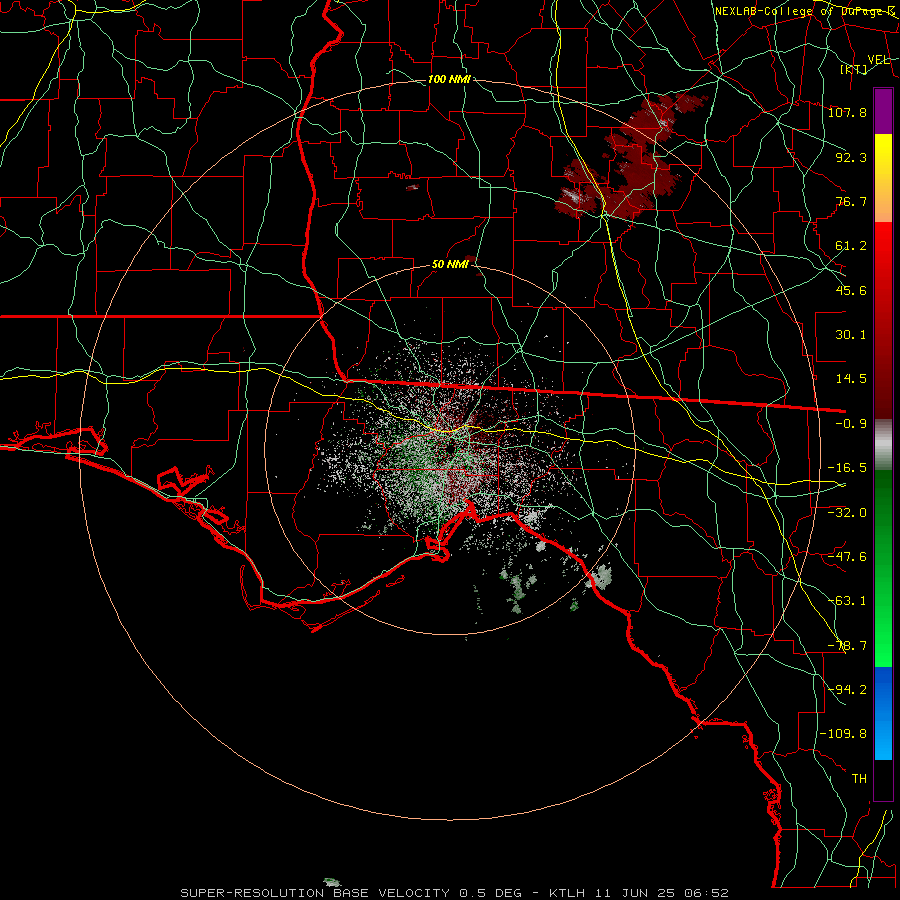Screen dimensions: 900x900
Task: Click the TH legend label
Action: pos(859,778)
